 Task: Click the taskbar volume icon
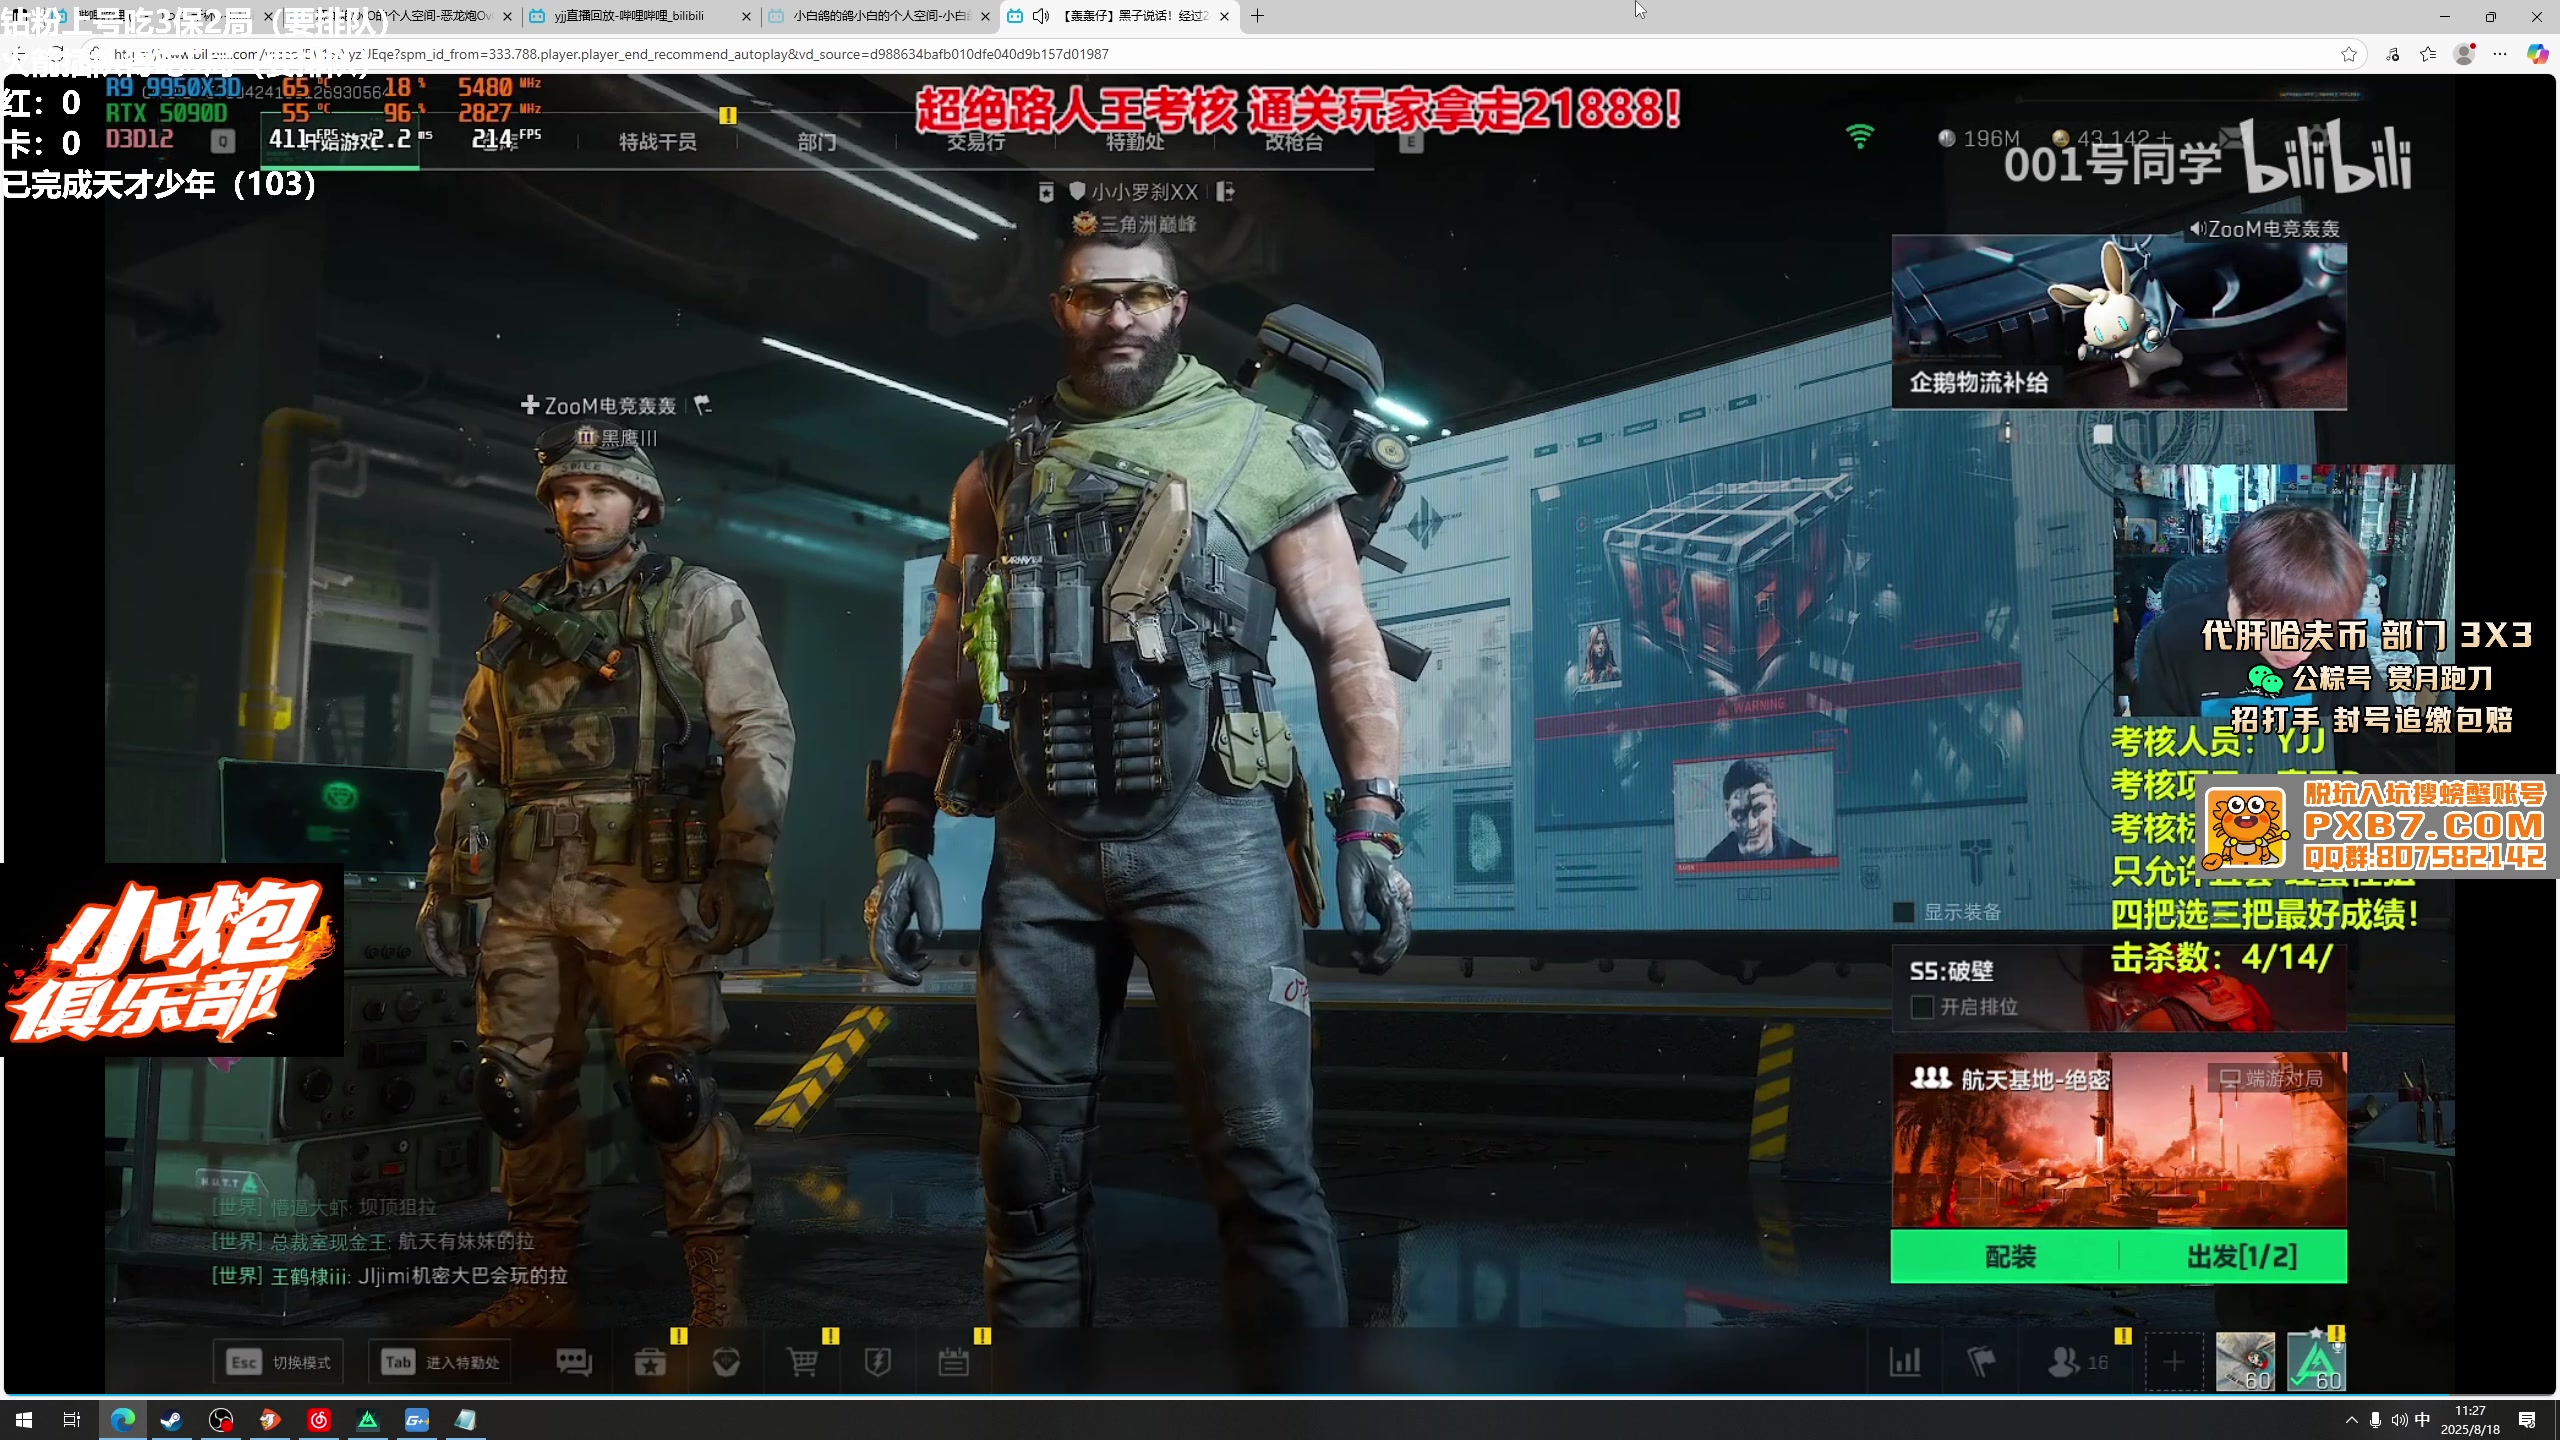[2399, 1419]
